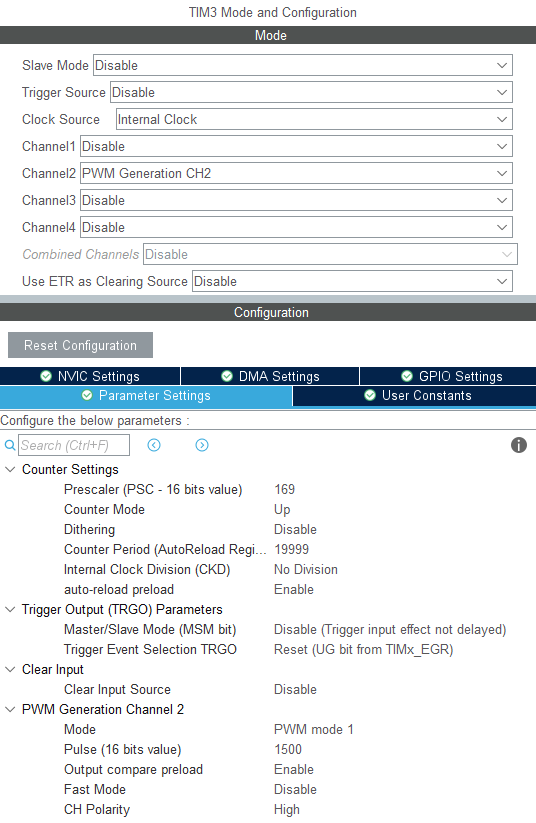Open the Use ETR as Clearing Source dropdown
Screen dimensions: 536x823
pyautogui.click(x=352, y=281)
